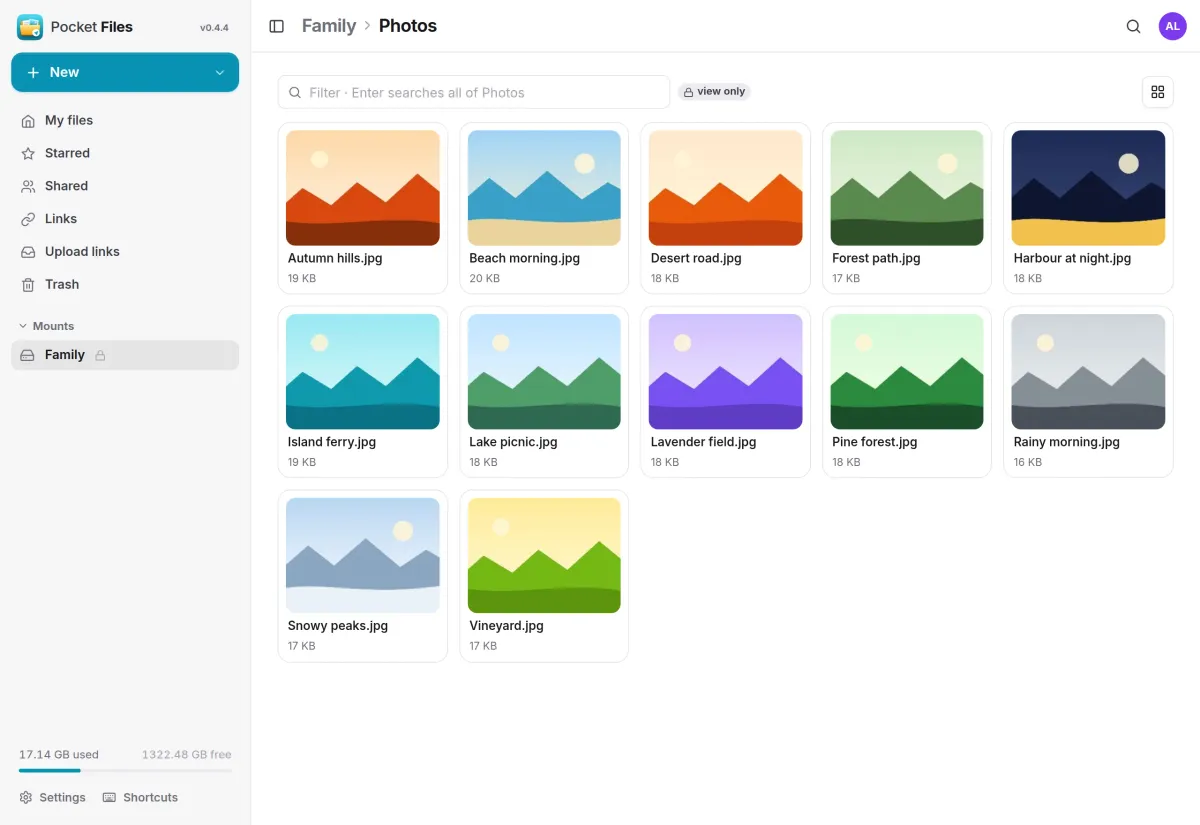This screenshot has width=1200, height=825.
Task: Open Upload links section
Action: coord(125,252)
